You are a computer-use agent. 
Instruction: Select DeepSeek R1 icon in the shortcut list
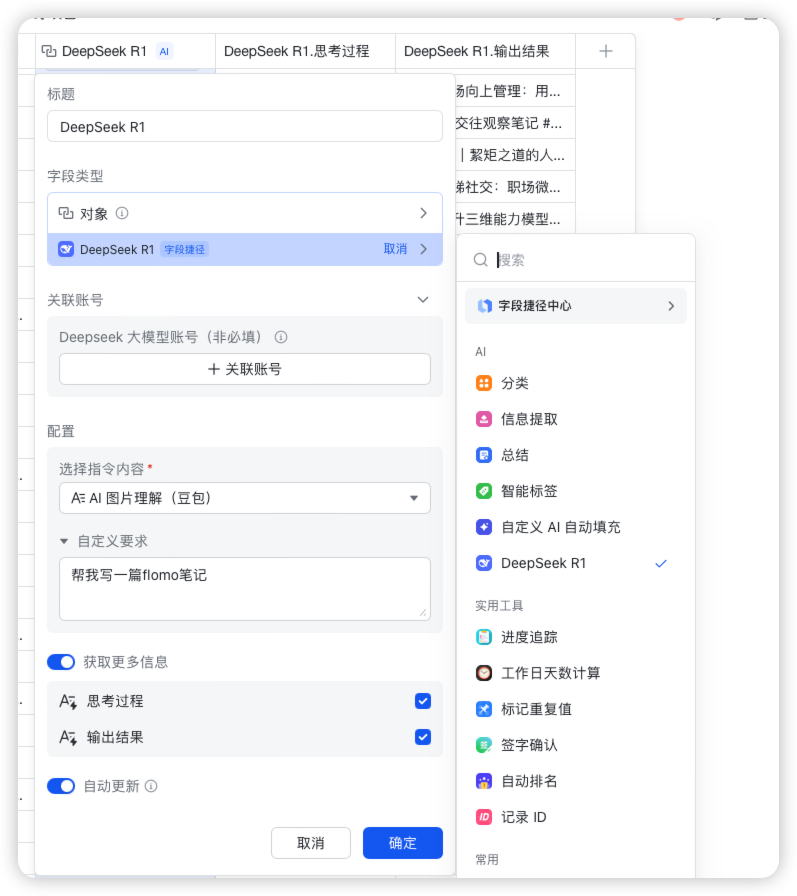pyautogui.click(x=483, y=563)
